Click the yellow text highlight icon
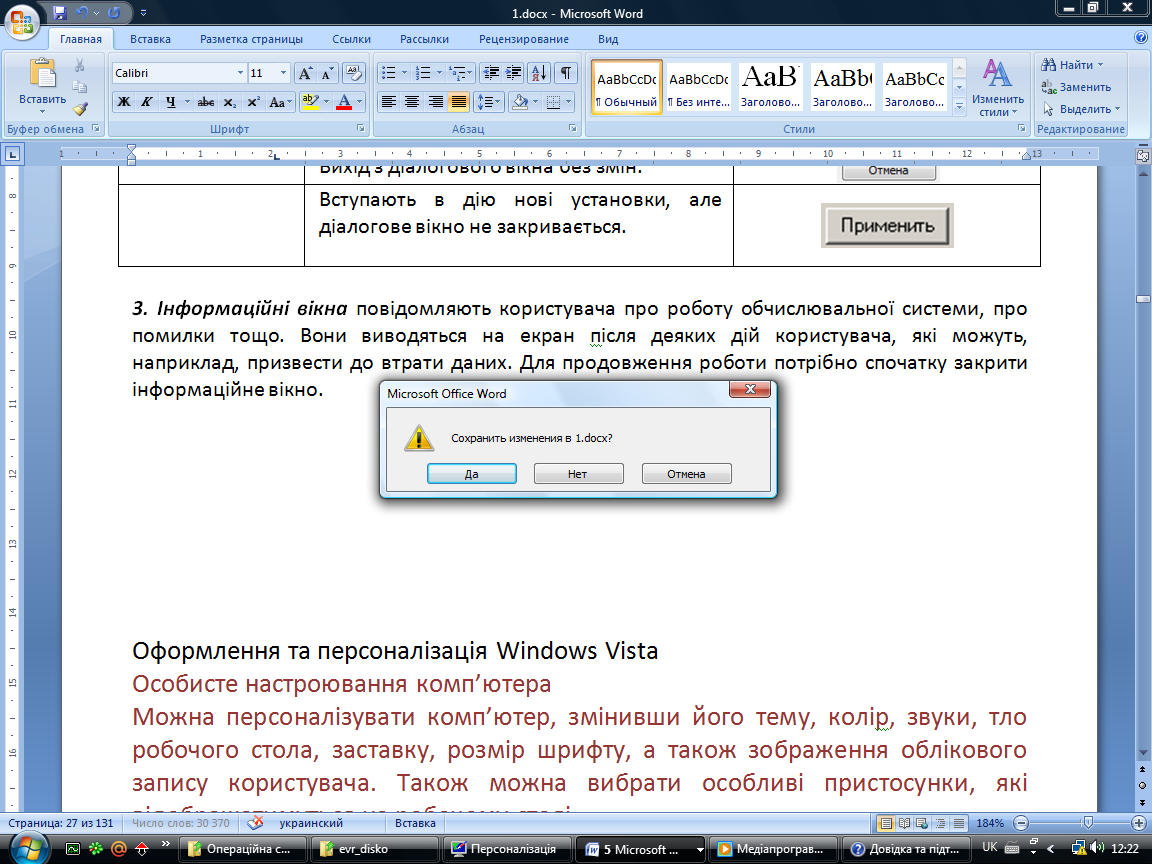 [x=311, y=102]
